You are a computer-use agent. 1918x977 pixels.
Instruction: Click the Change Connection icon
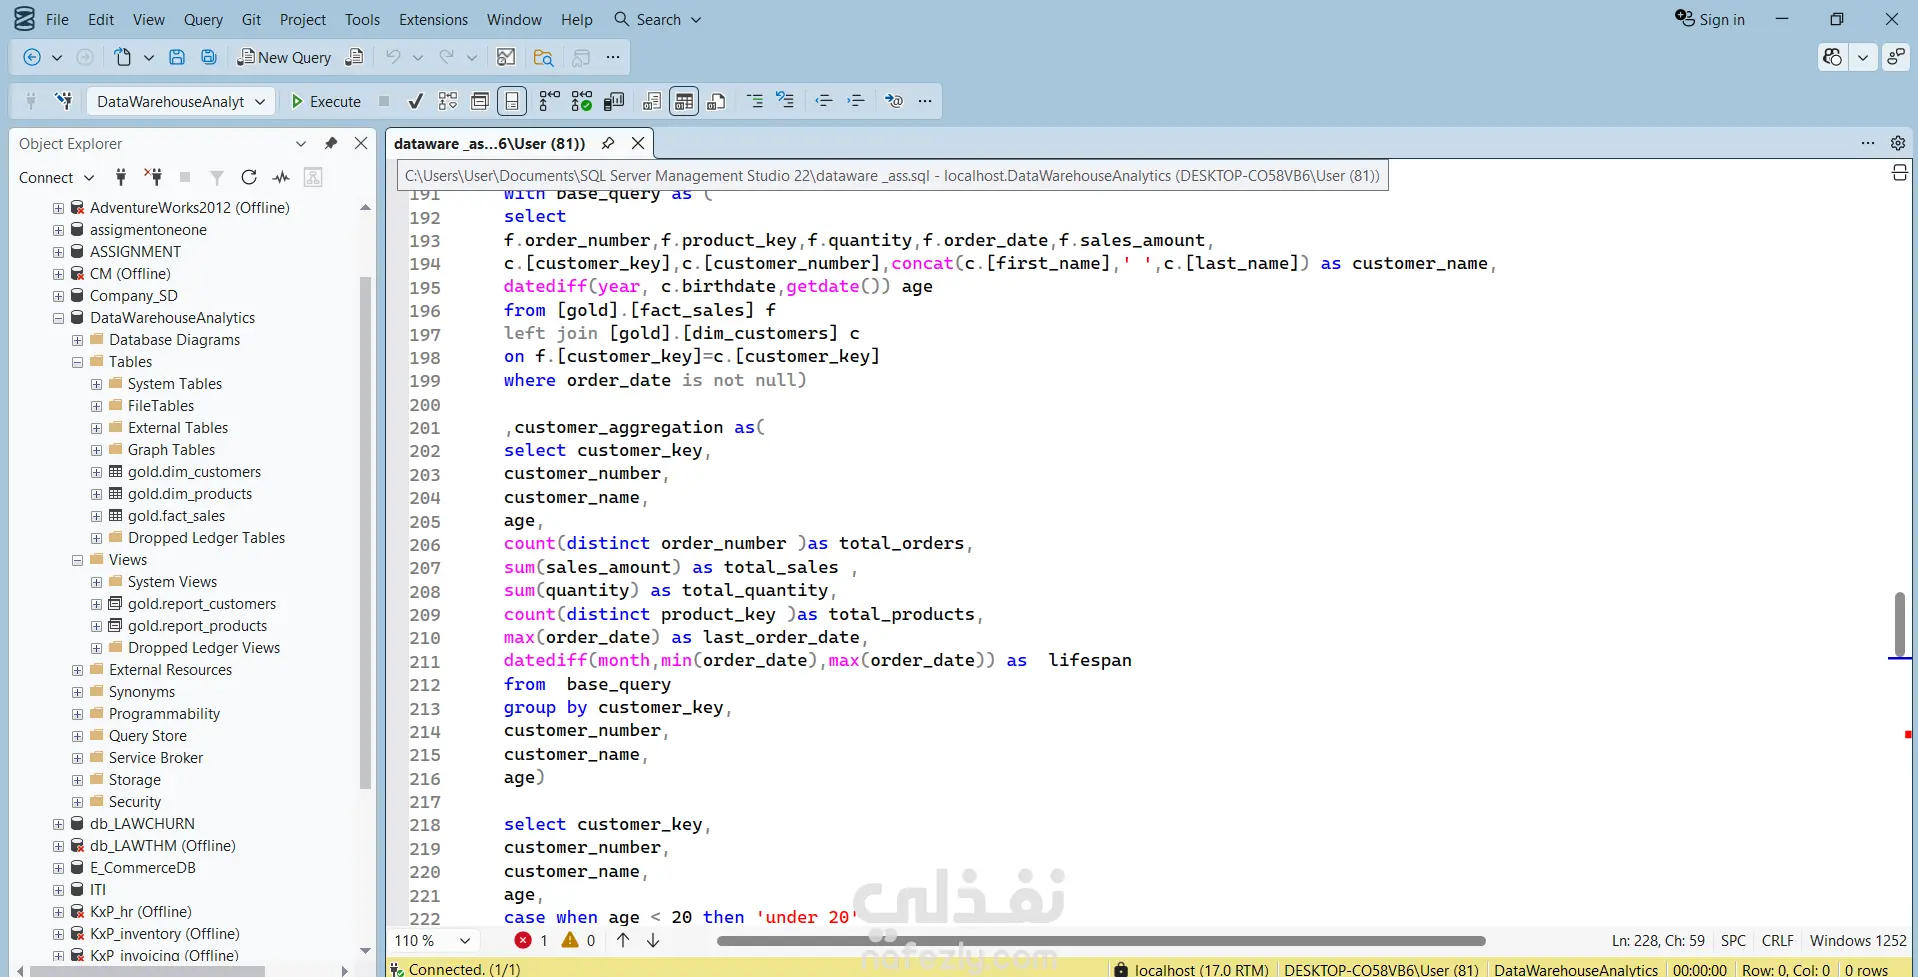[64, 101]
